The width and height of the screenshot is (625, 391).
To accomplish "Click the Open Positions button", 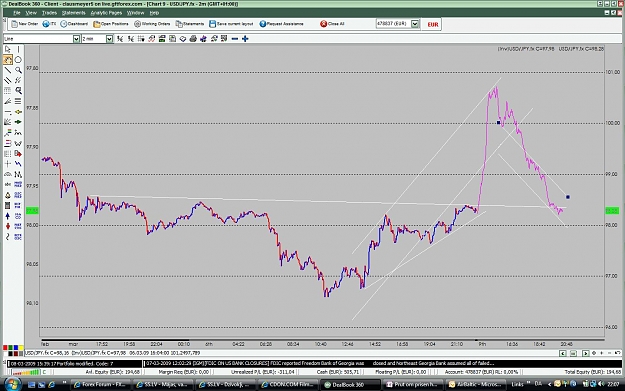I will click(111, 24).
